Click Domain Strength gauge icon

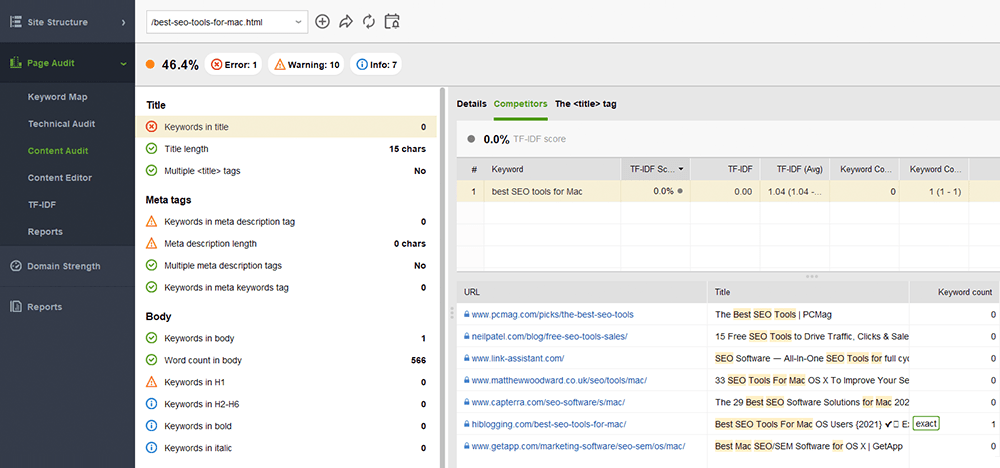[x=16, y=267]
